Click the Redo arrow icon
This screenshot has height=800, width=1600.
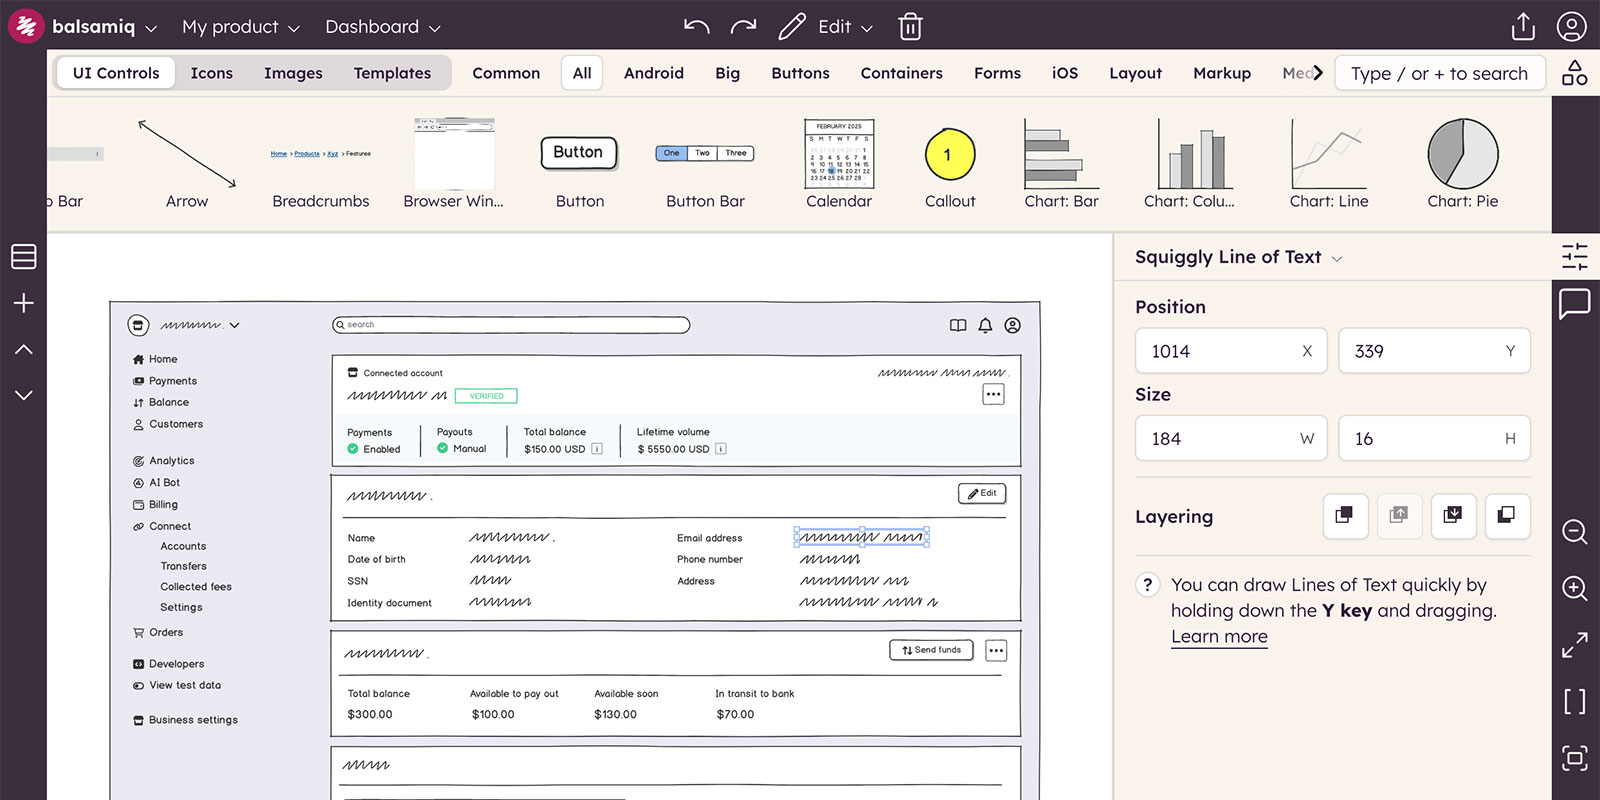point(743,27)
